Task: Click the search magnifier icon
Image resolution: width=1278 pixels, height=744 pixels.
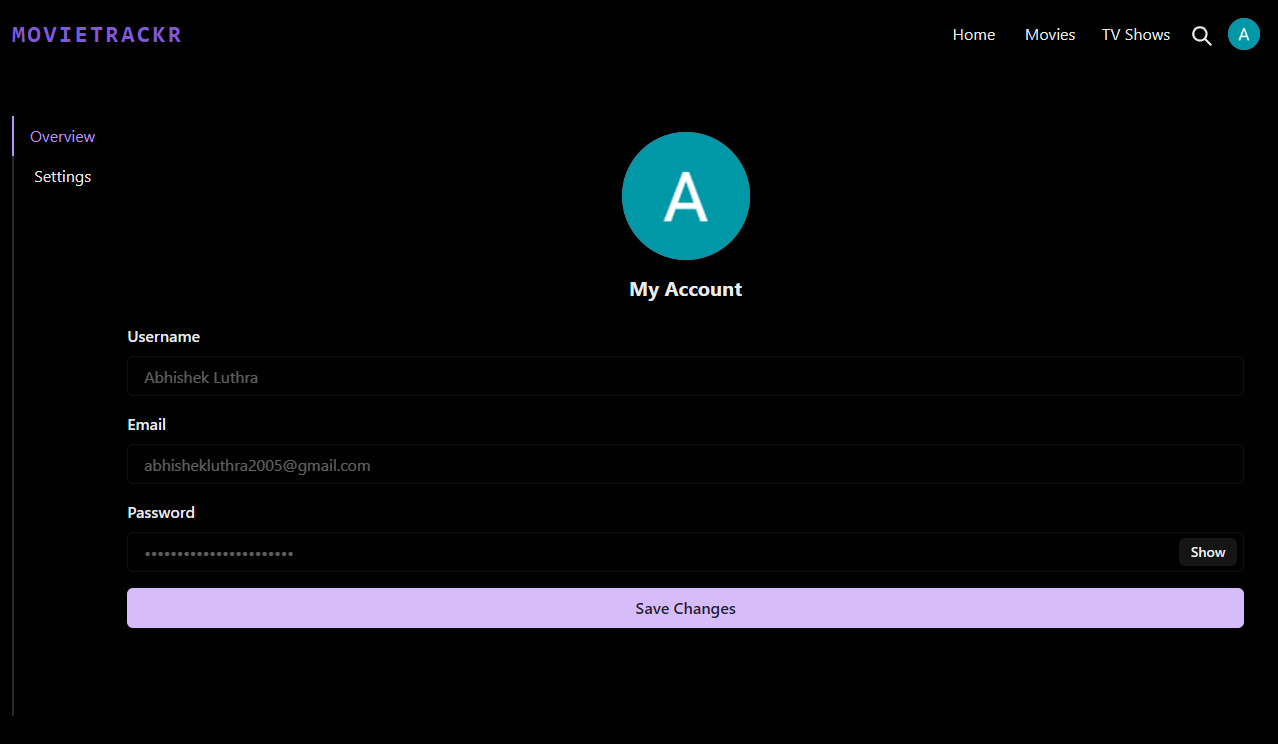Action: [1201, 35]
